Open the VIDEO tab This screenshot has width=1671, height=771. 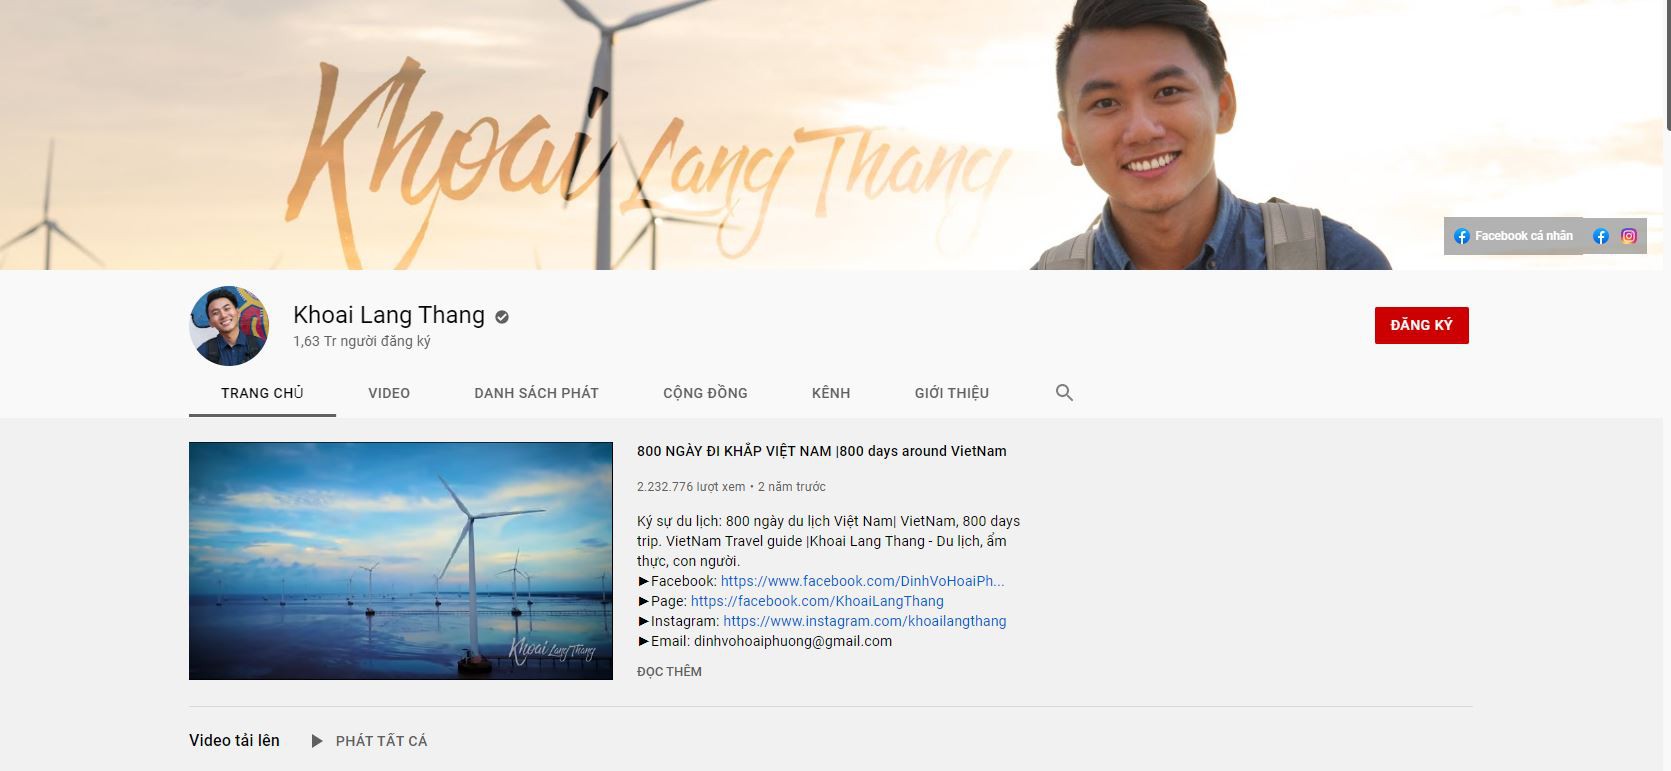[x=389, y=393]
